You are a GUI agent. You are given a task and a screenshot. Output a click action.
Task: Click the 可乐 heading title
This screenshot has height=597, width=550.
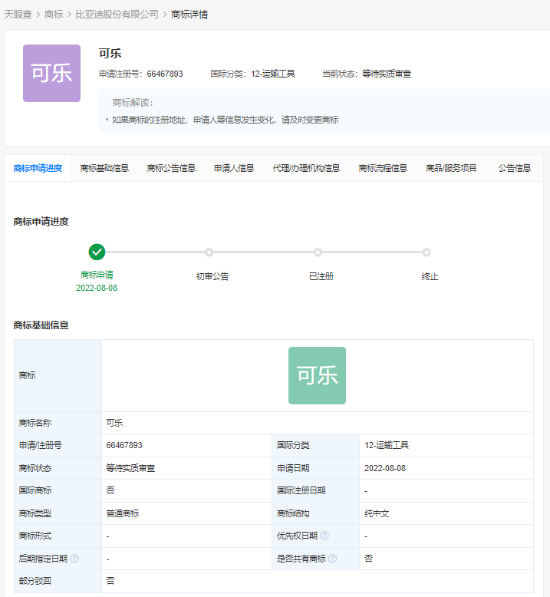click(110, 53)
